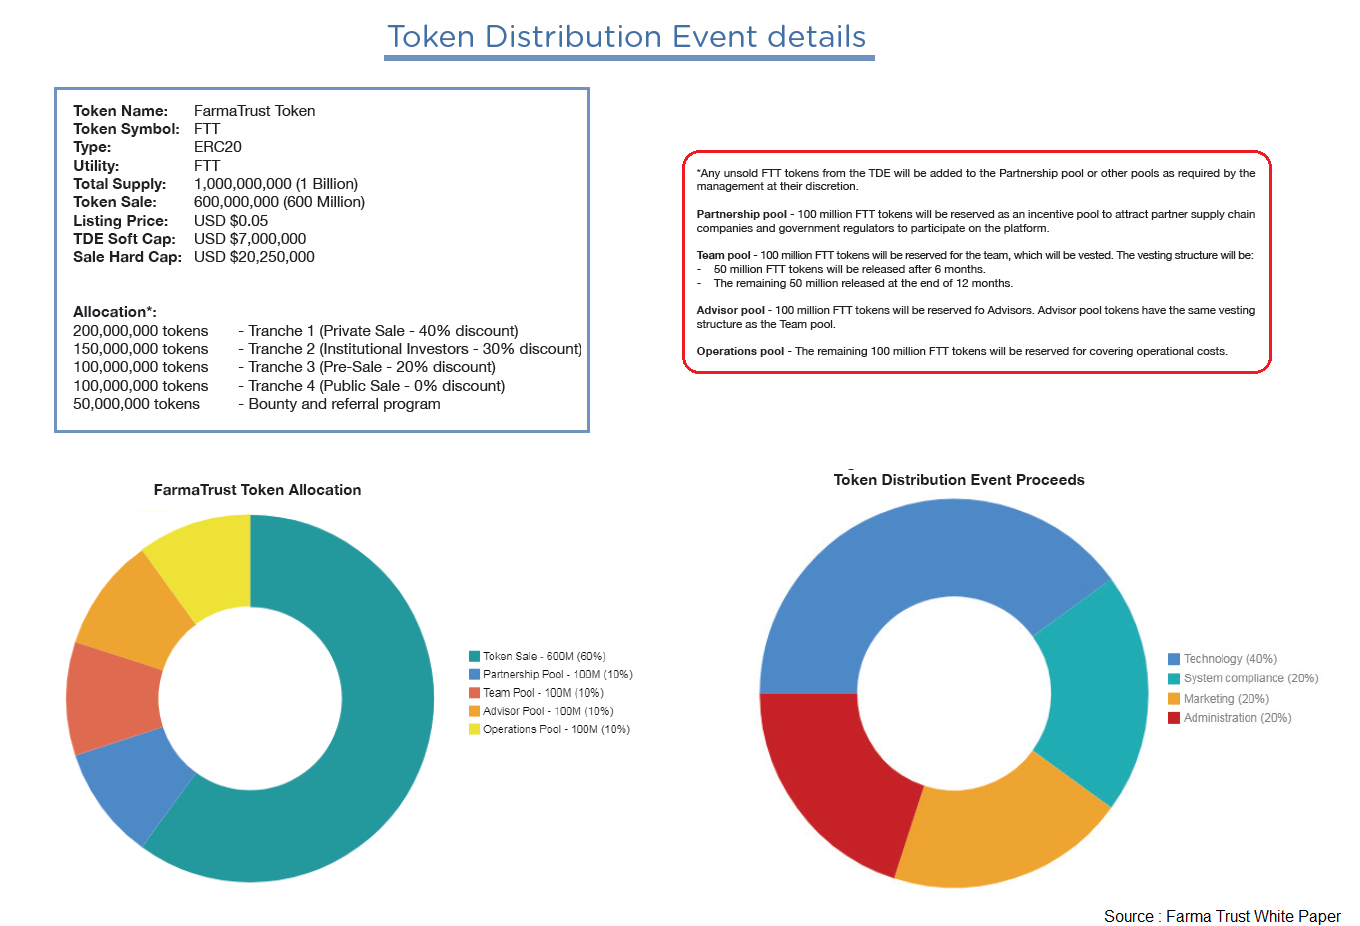
Task: Select legend text 'Operations Pool - 100M (10%)'
Action: click(556, 729)
